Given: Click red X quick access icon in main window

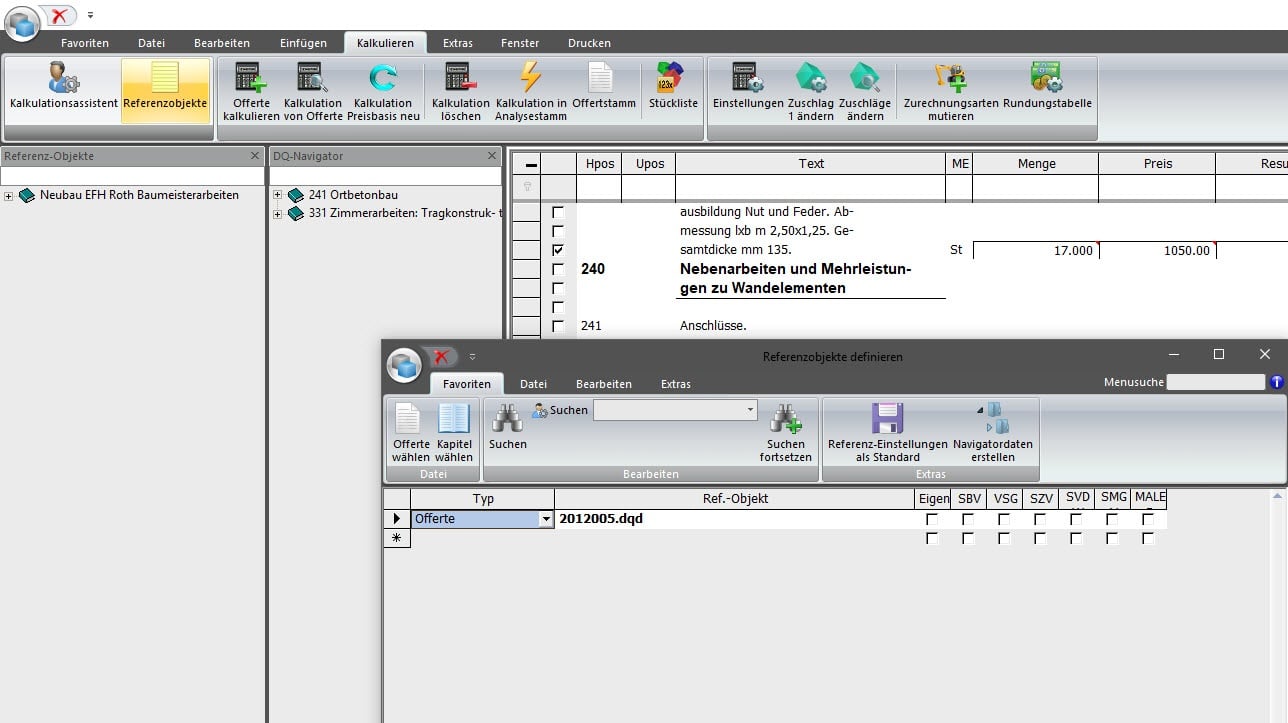Looking at the screenshot, I should [60, 16].
